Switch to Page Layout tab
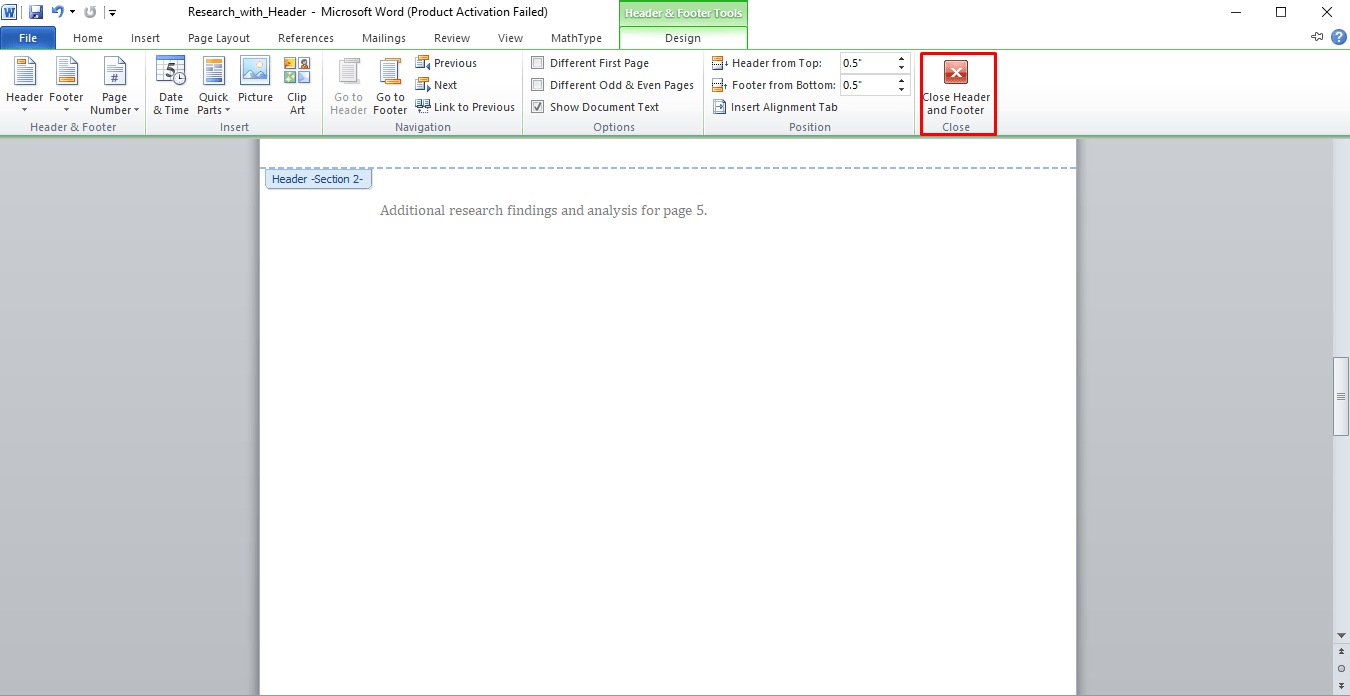Screen dimensions: 1350x696 point(219,38)
